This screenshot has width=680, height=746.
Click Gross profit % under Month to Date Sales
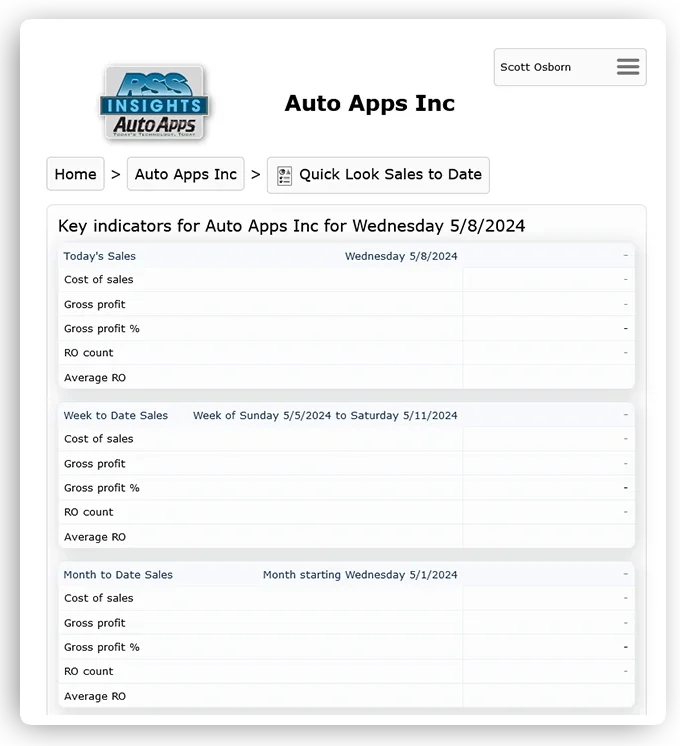pyautogui.click(x=102, y=648)
